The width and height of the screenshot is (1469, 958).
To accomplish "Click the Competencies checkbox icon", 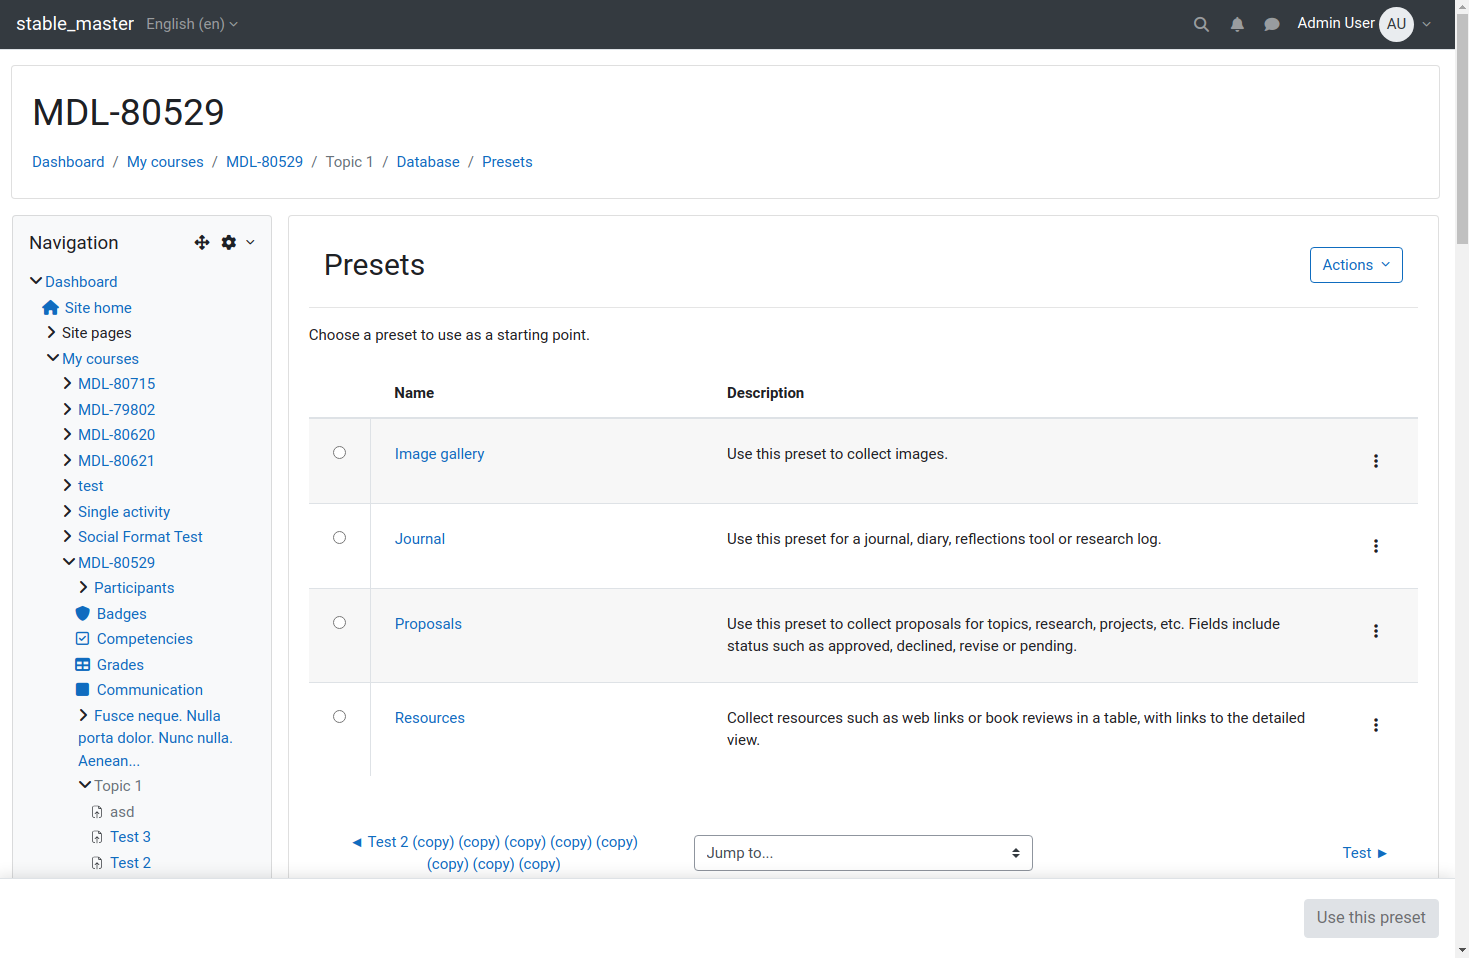I will [83, 639].
